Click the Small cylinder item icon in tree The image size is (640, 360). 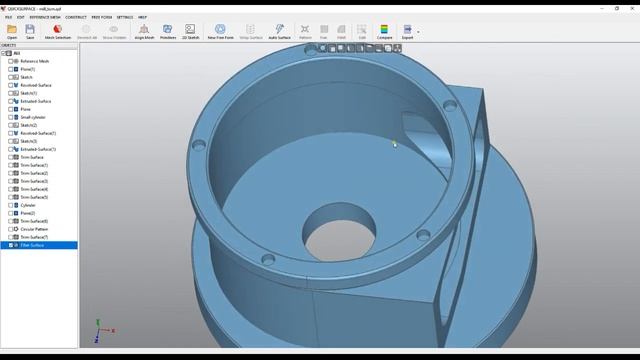coord(16,117)
